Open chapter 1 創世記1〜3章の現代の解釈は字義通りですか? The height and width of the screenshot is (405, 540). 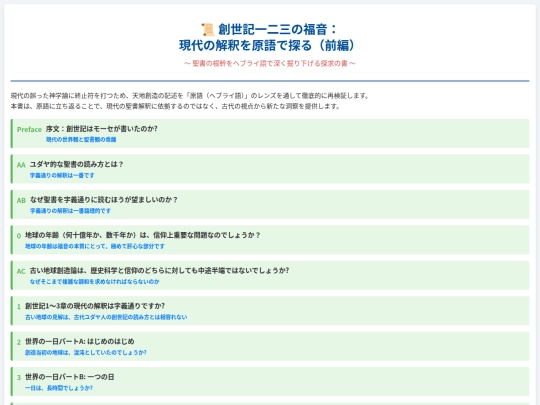pyautogui.click(x=95, y=306)
